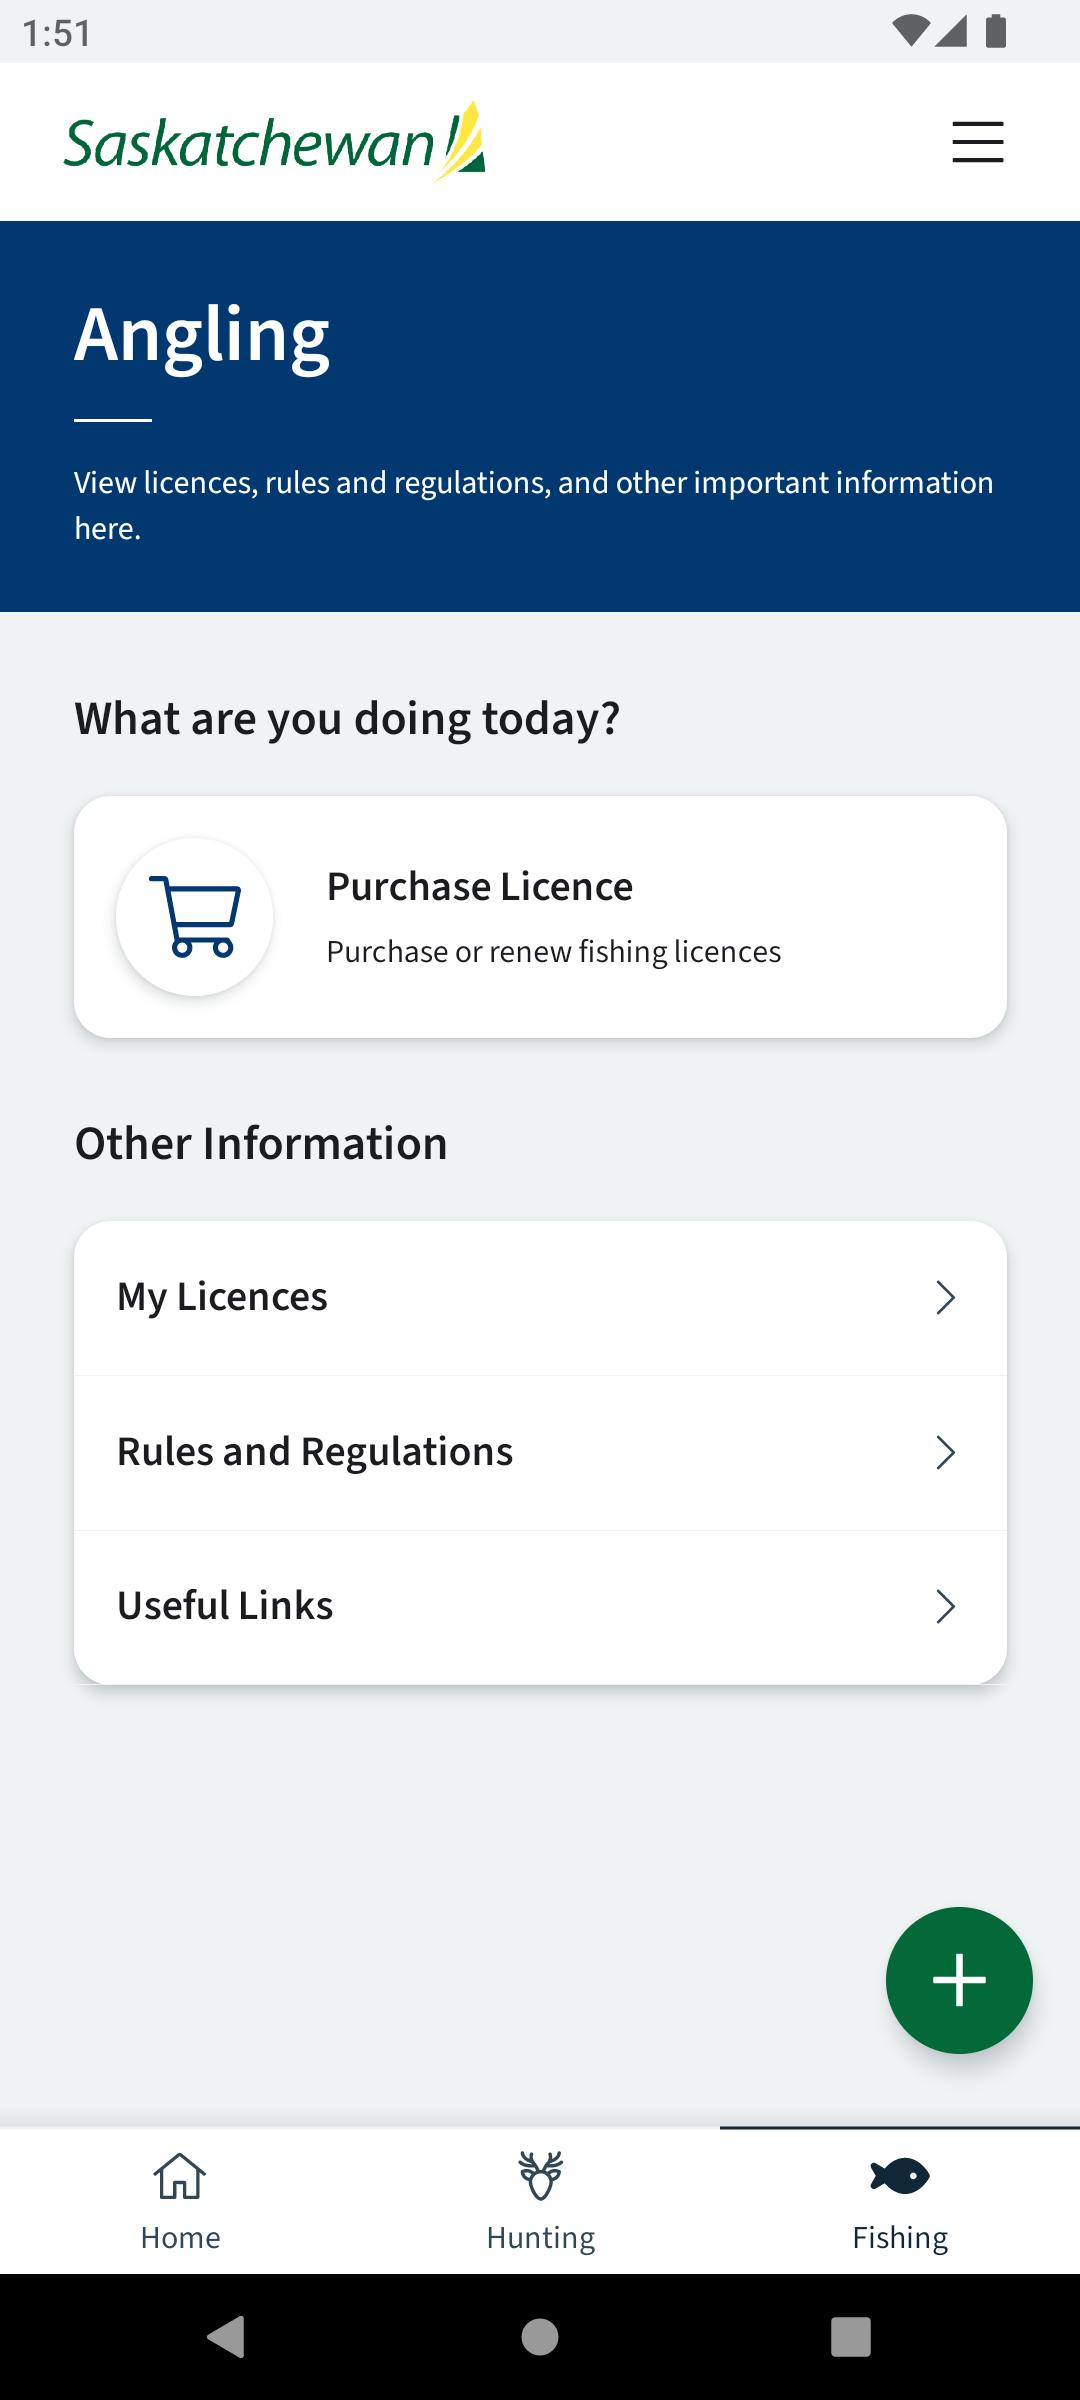The width and height of the screenshot is (1080, 2400).
Task: Expand Useful Links chevron arrow
Action: (x=946, y=1606)
